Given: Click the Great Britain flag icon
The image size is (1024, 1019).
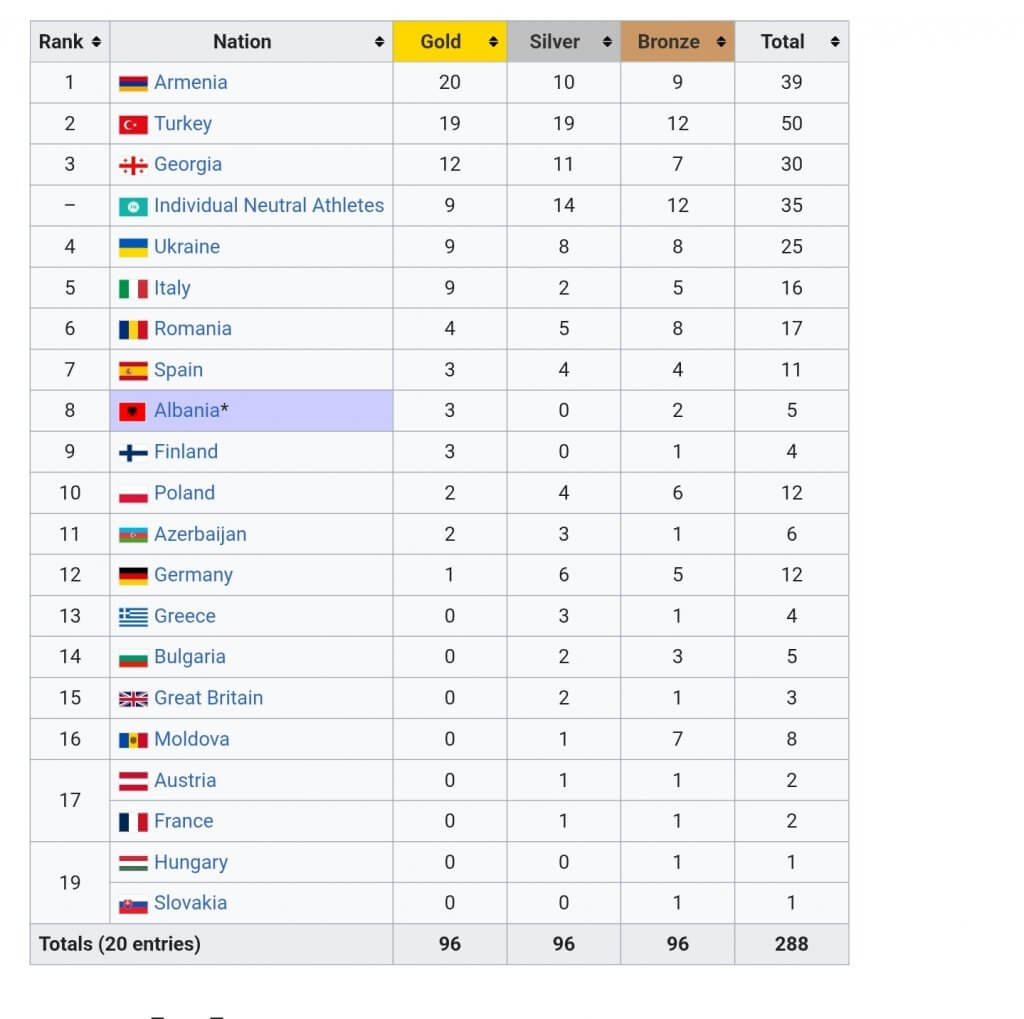Looking at the screenshot, I should (133, 699).
